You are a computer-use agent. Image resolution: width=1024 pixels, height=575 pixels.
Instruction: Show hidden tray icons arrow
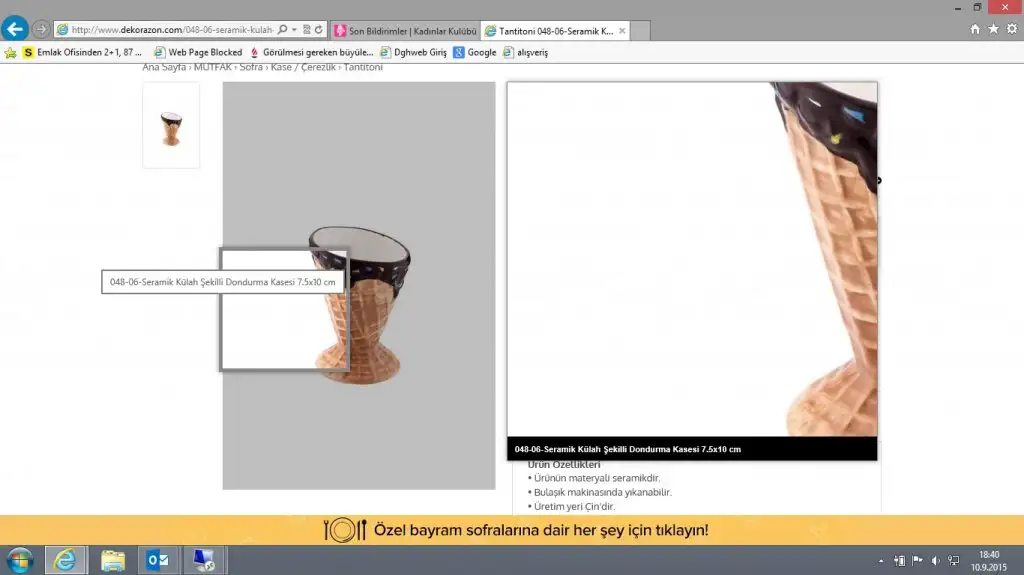(880, 560)
